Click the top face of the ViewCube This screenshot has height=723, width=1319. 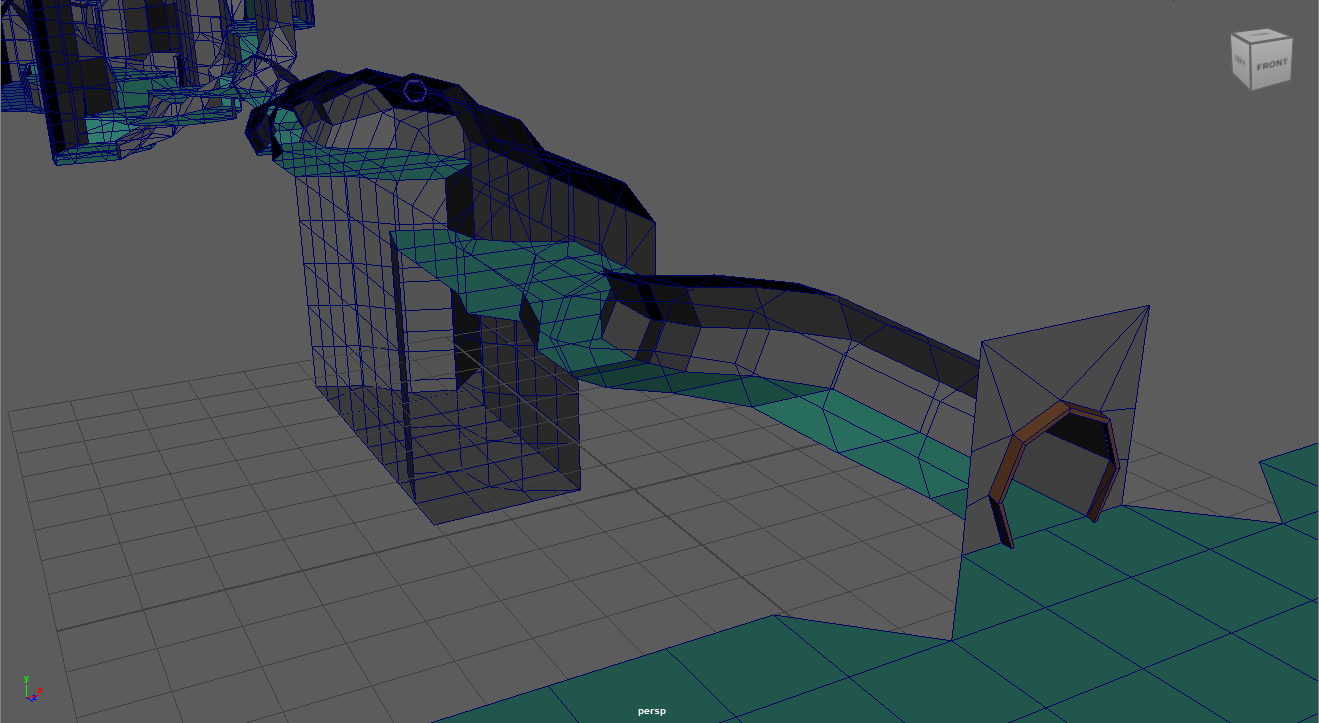(1260, 37)
